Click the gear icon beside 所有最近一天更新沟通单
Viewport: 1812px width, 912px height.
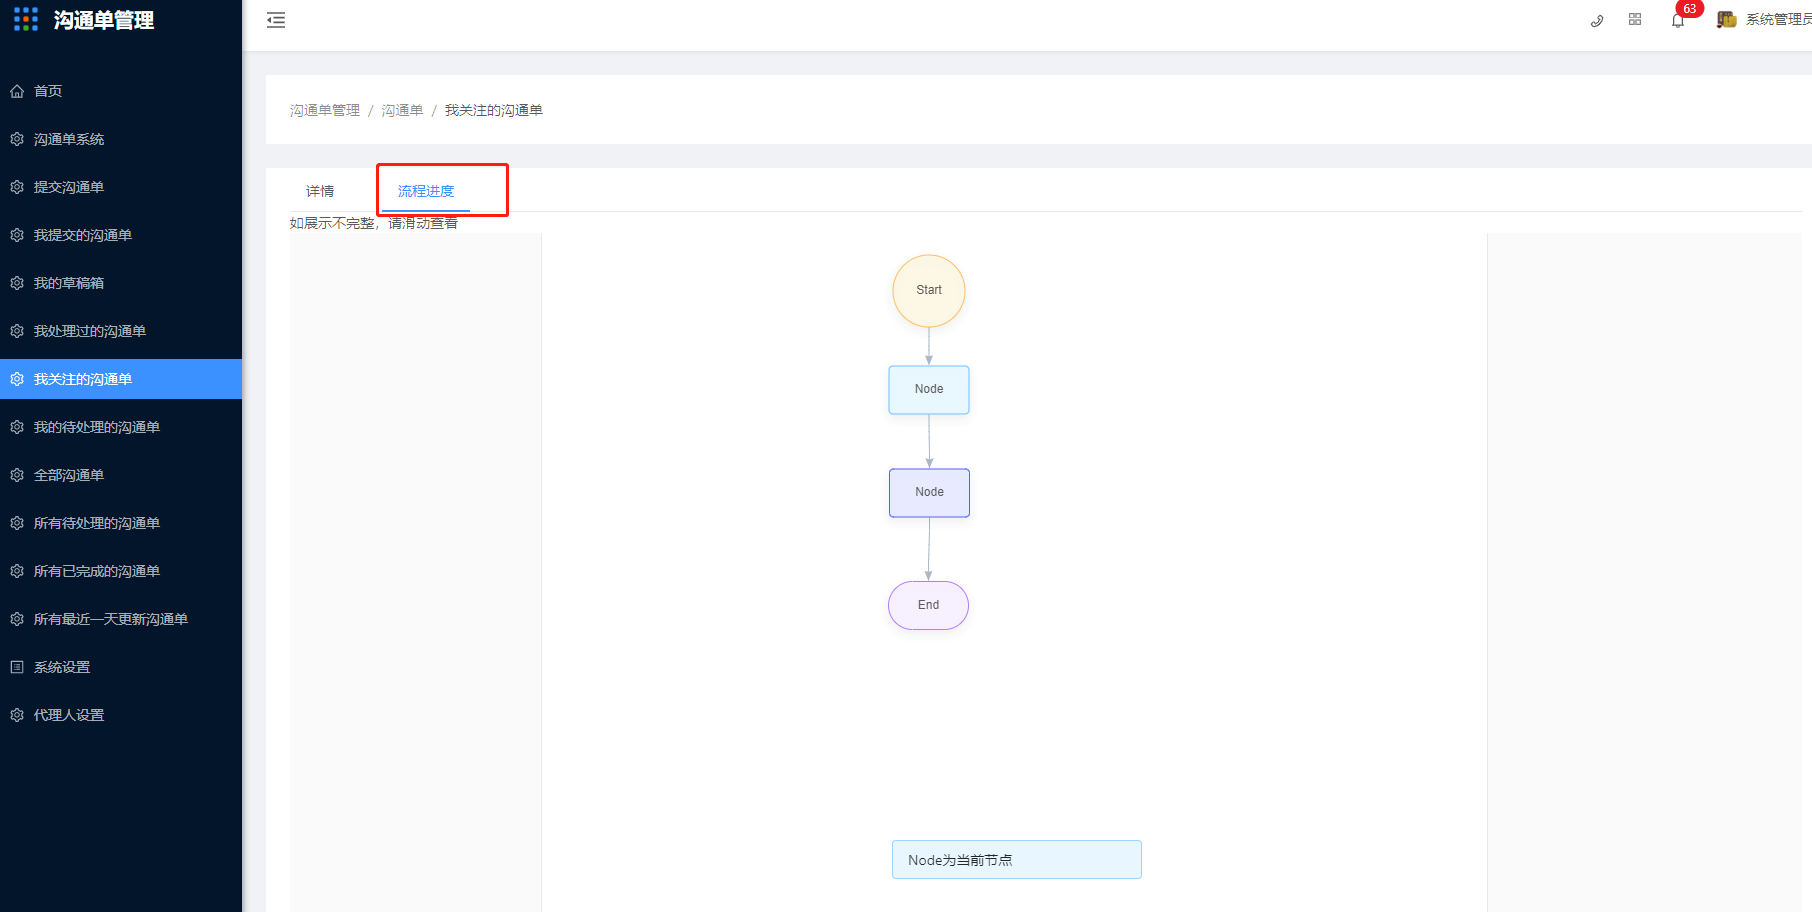pos(17,619)
